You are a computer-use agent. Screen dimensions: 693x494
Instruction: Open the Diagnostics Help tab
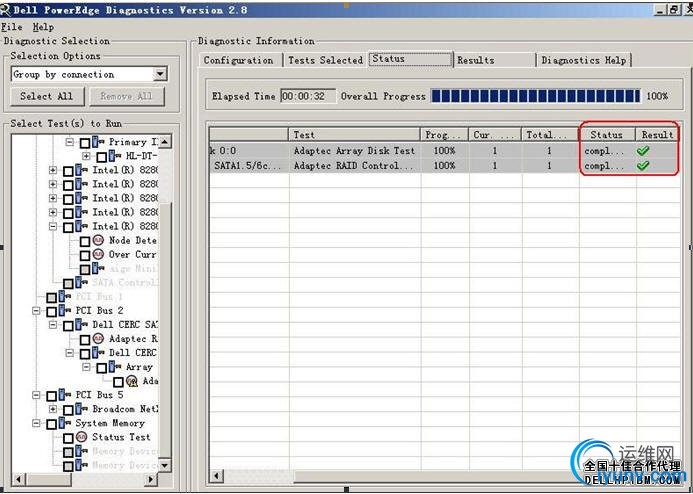click(584, 61)
